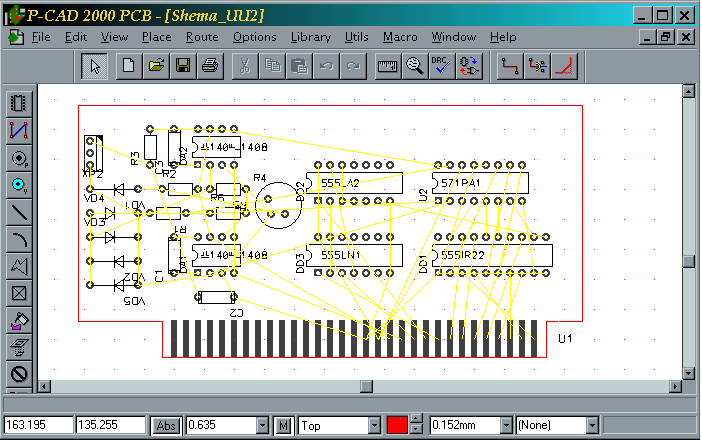Step layer down with spinner arrow

coord(416,430)
